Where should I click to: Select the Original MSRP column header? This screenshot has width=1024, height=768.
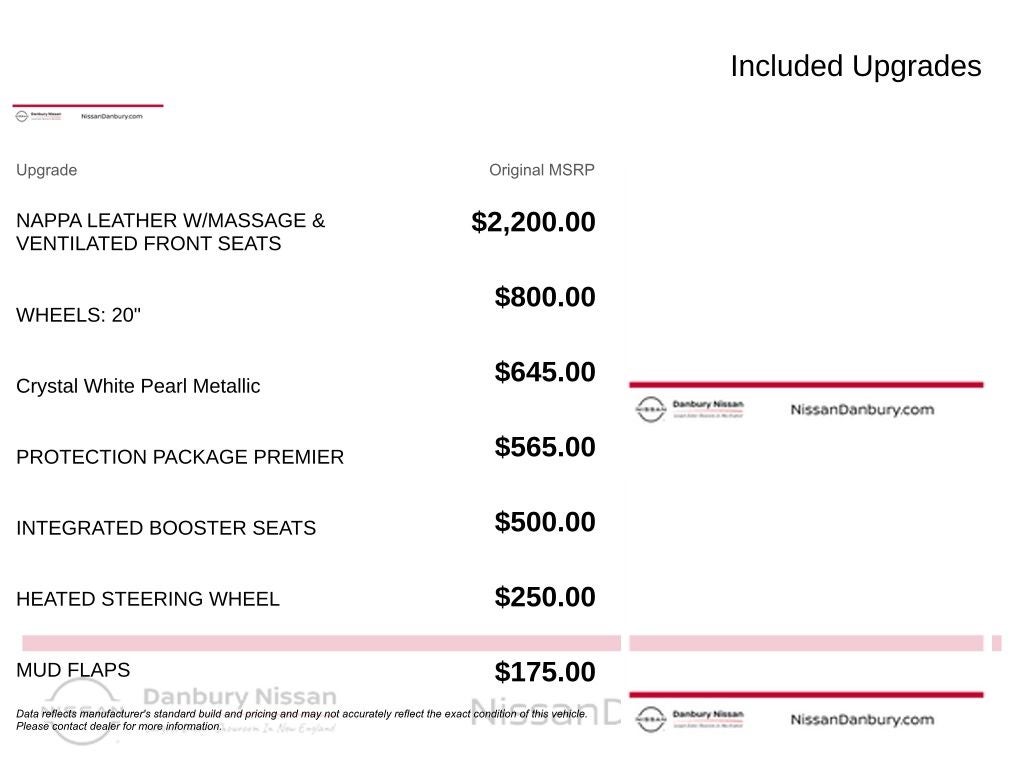541,170
